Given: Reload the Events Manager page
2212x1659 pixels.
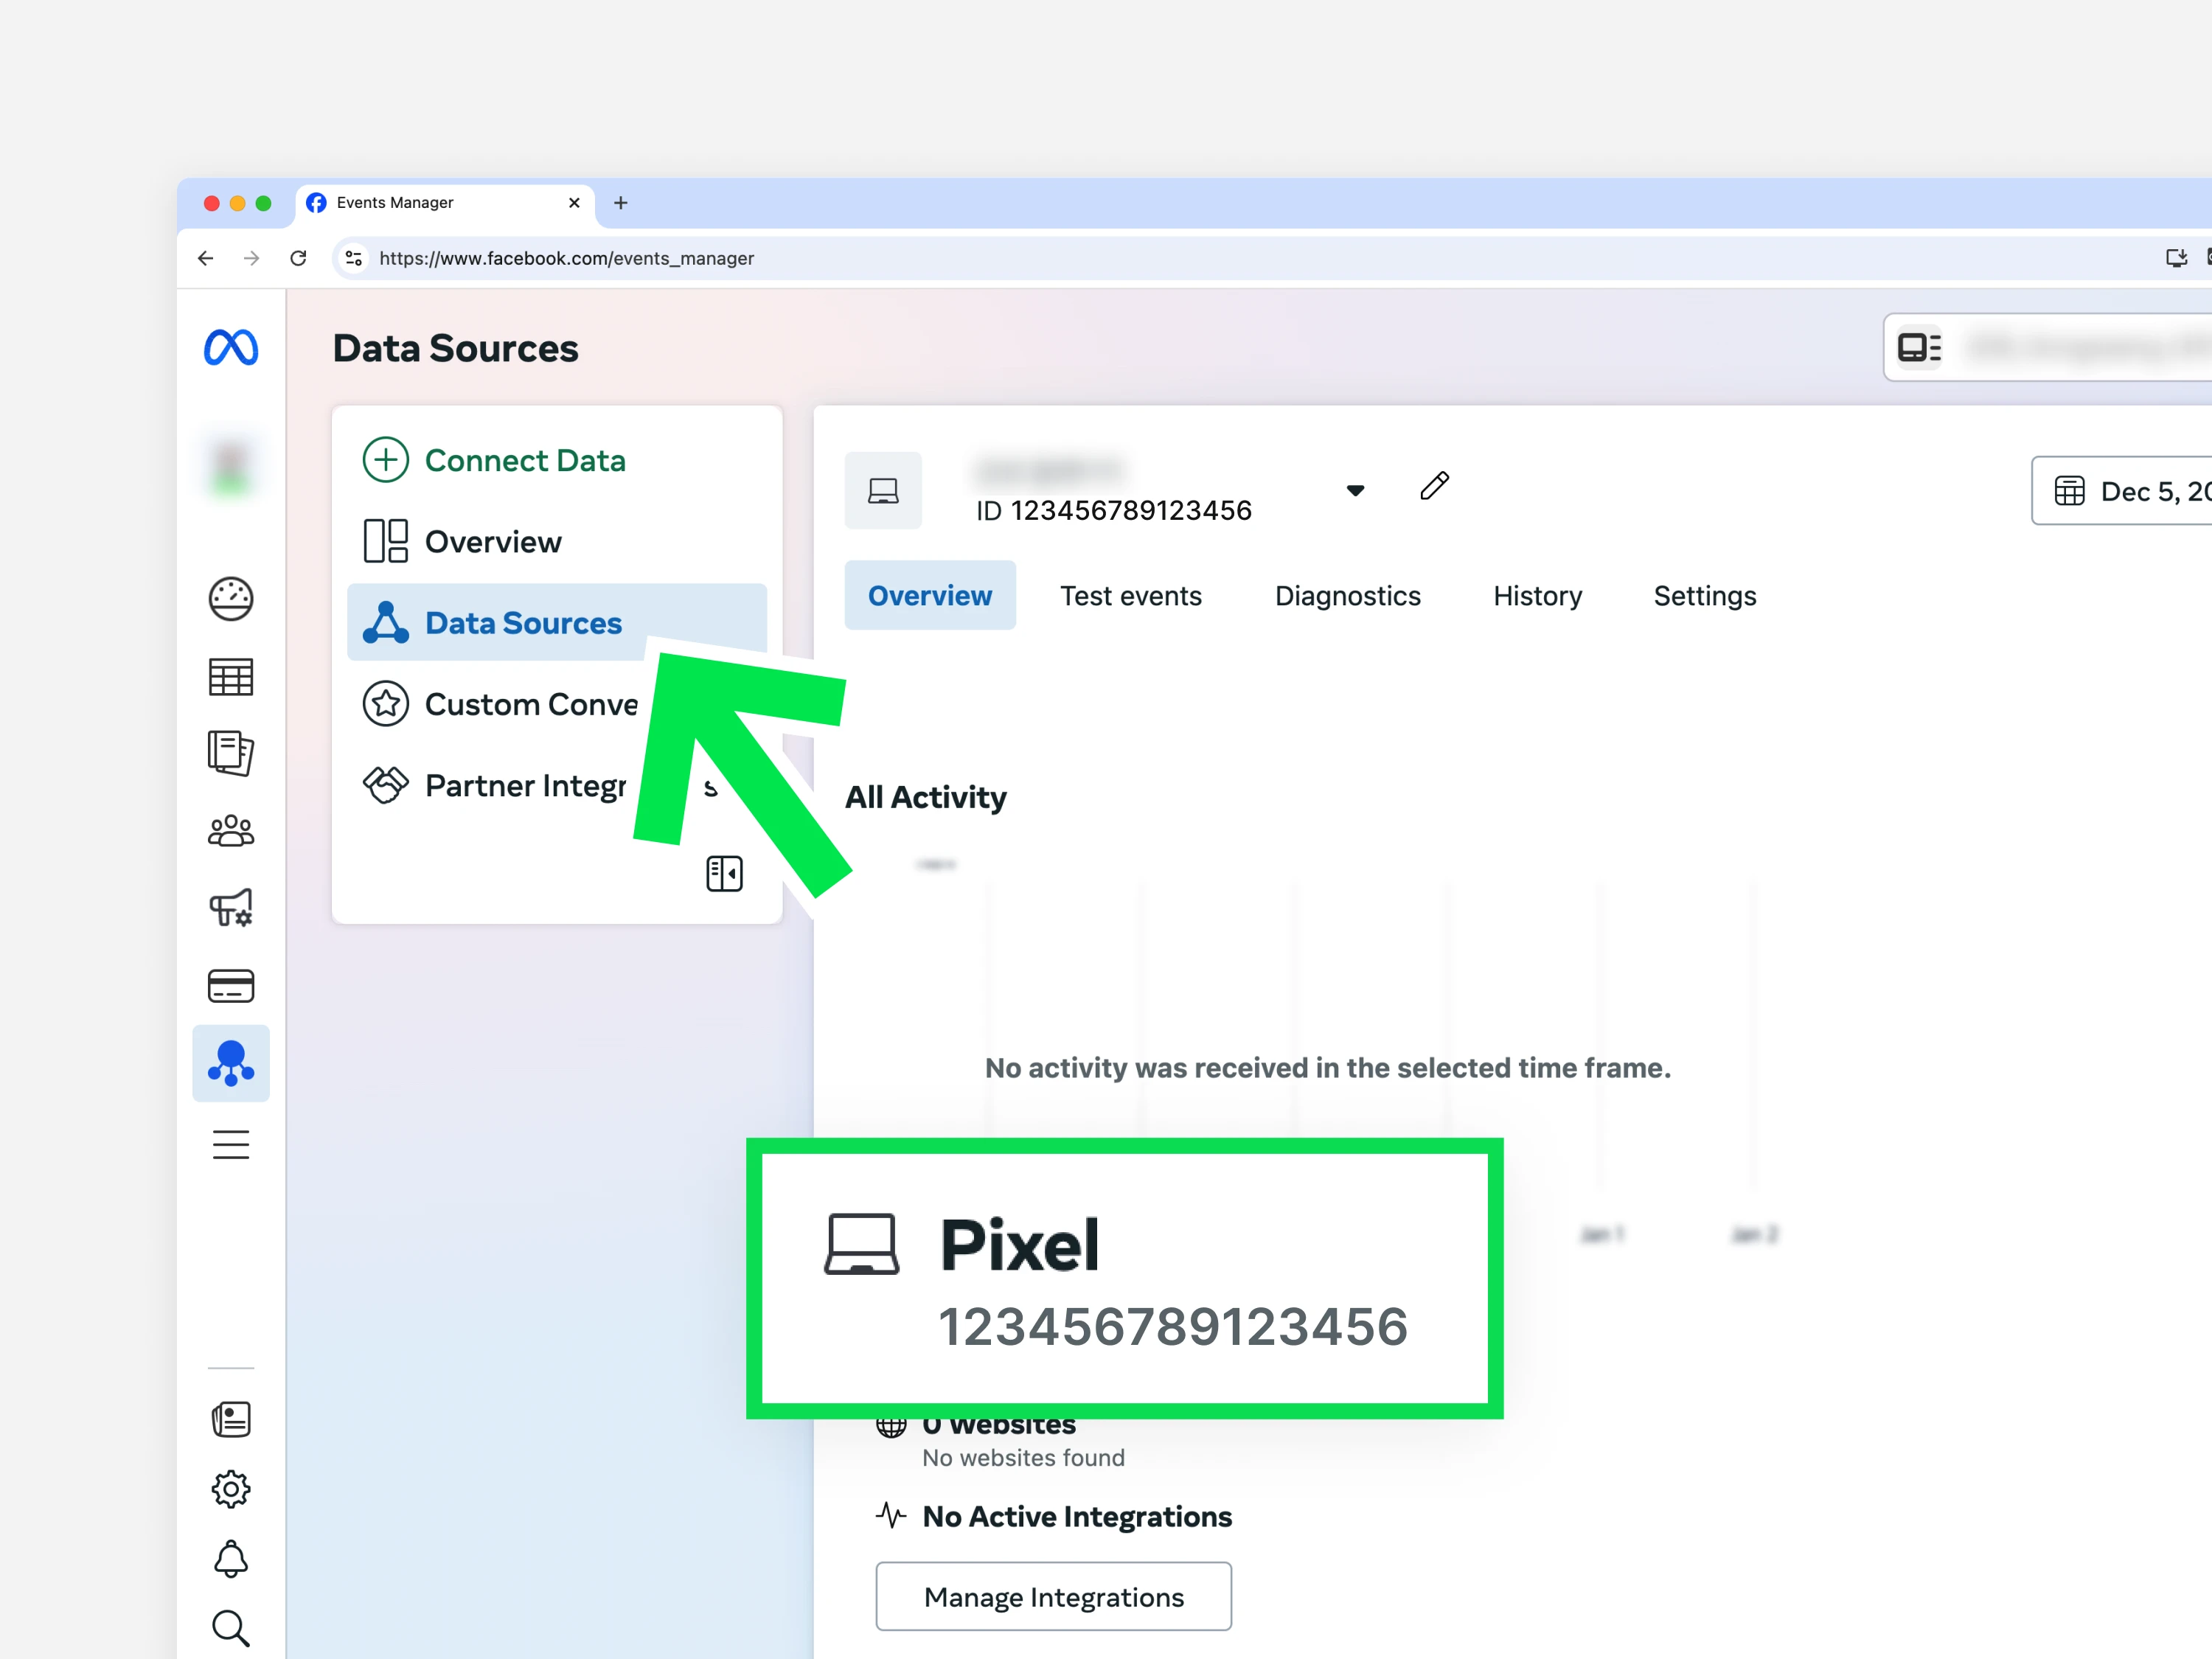Looking at the screenshot, I should (x=298, y=258).
